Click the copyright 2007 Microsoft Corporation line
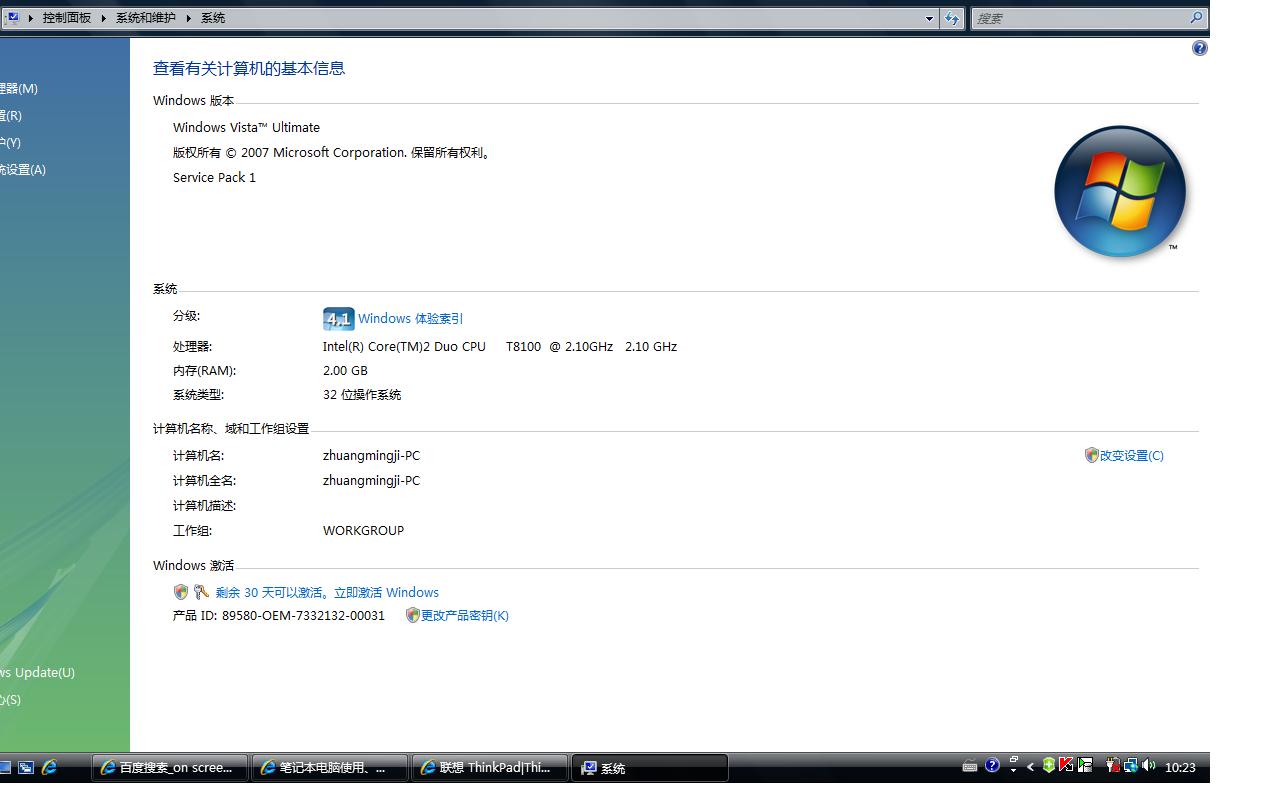 pyautogui.click(x=333, y=152)
